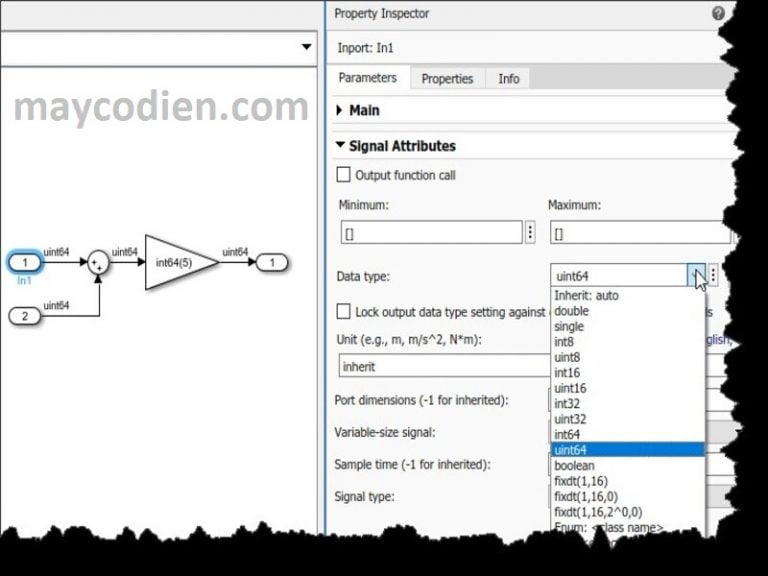Select the outport block numbered 1

(x=271, y=263)
